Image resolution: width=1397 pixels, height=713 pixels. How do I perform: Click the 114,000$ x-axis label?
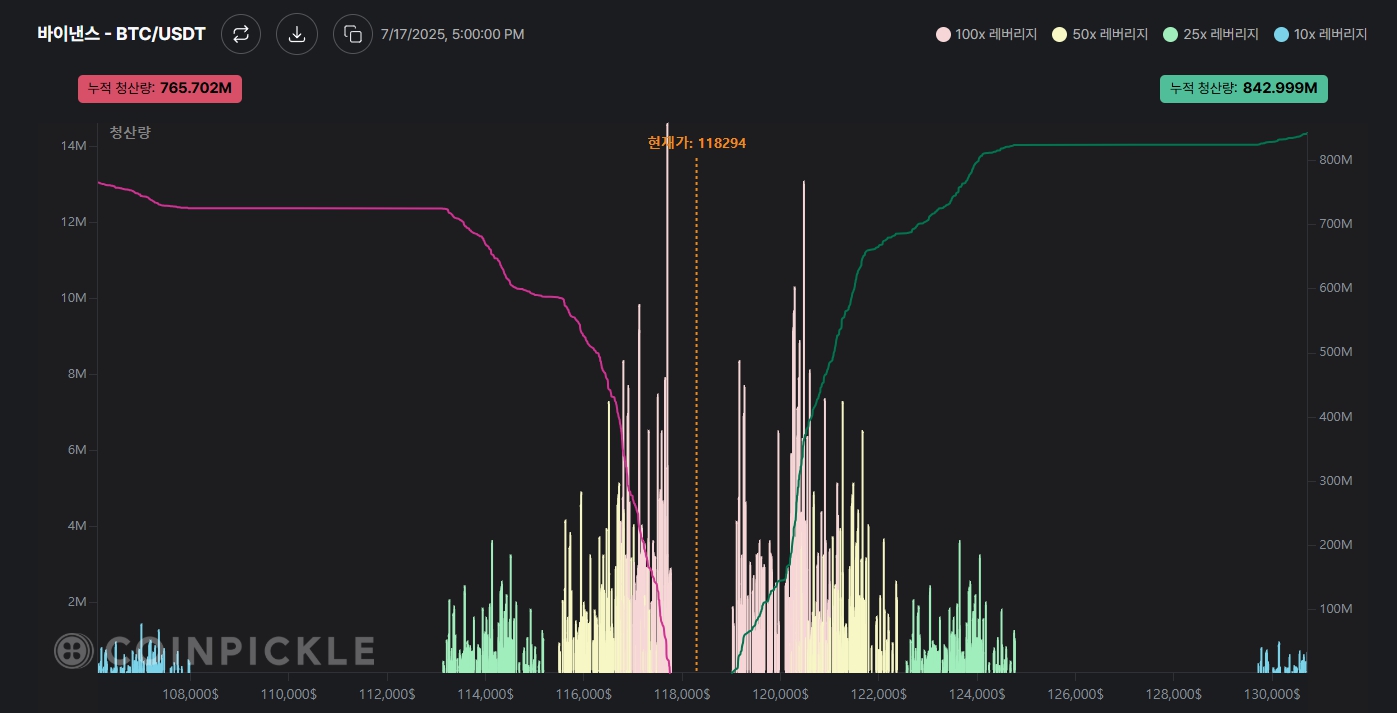(x=485, y=693)
